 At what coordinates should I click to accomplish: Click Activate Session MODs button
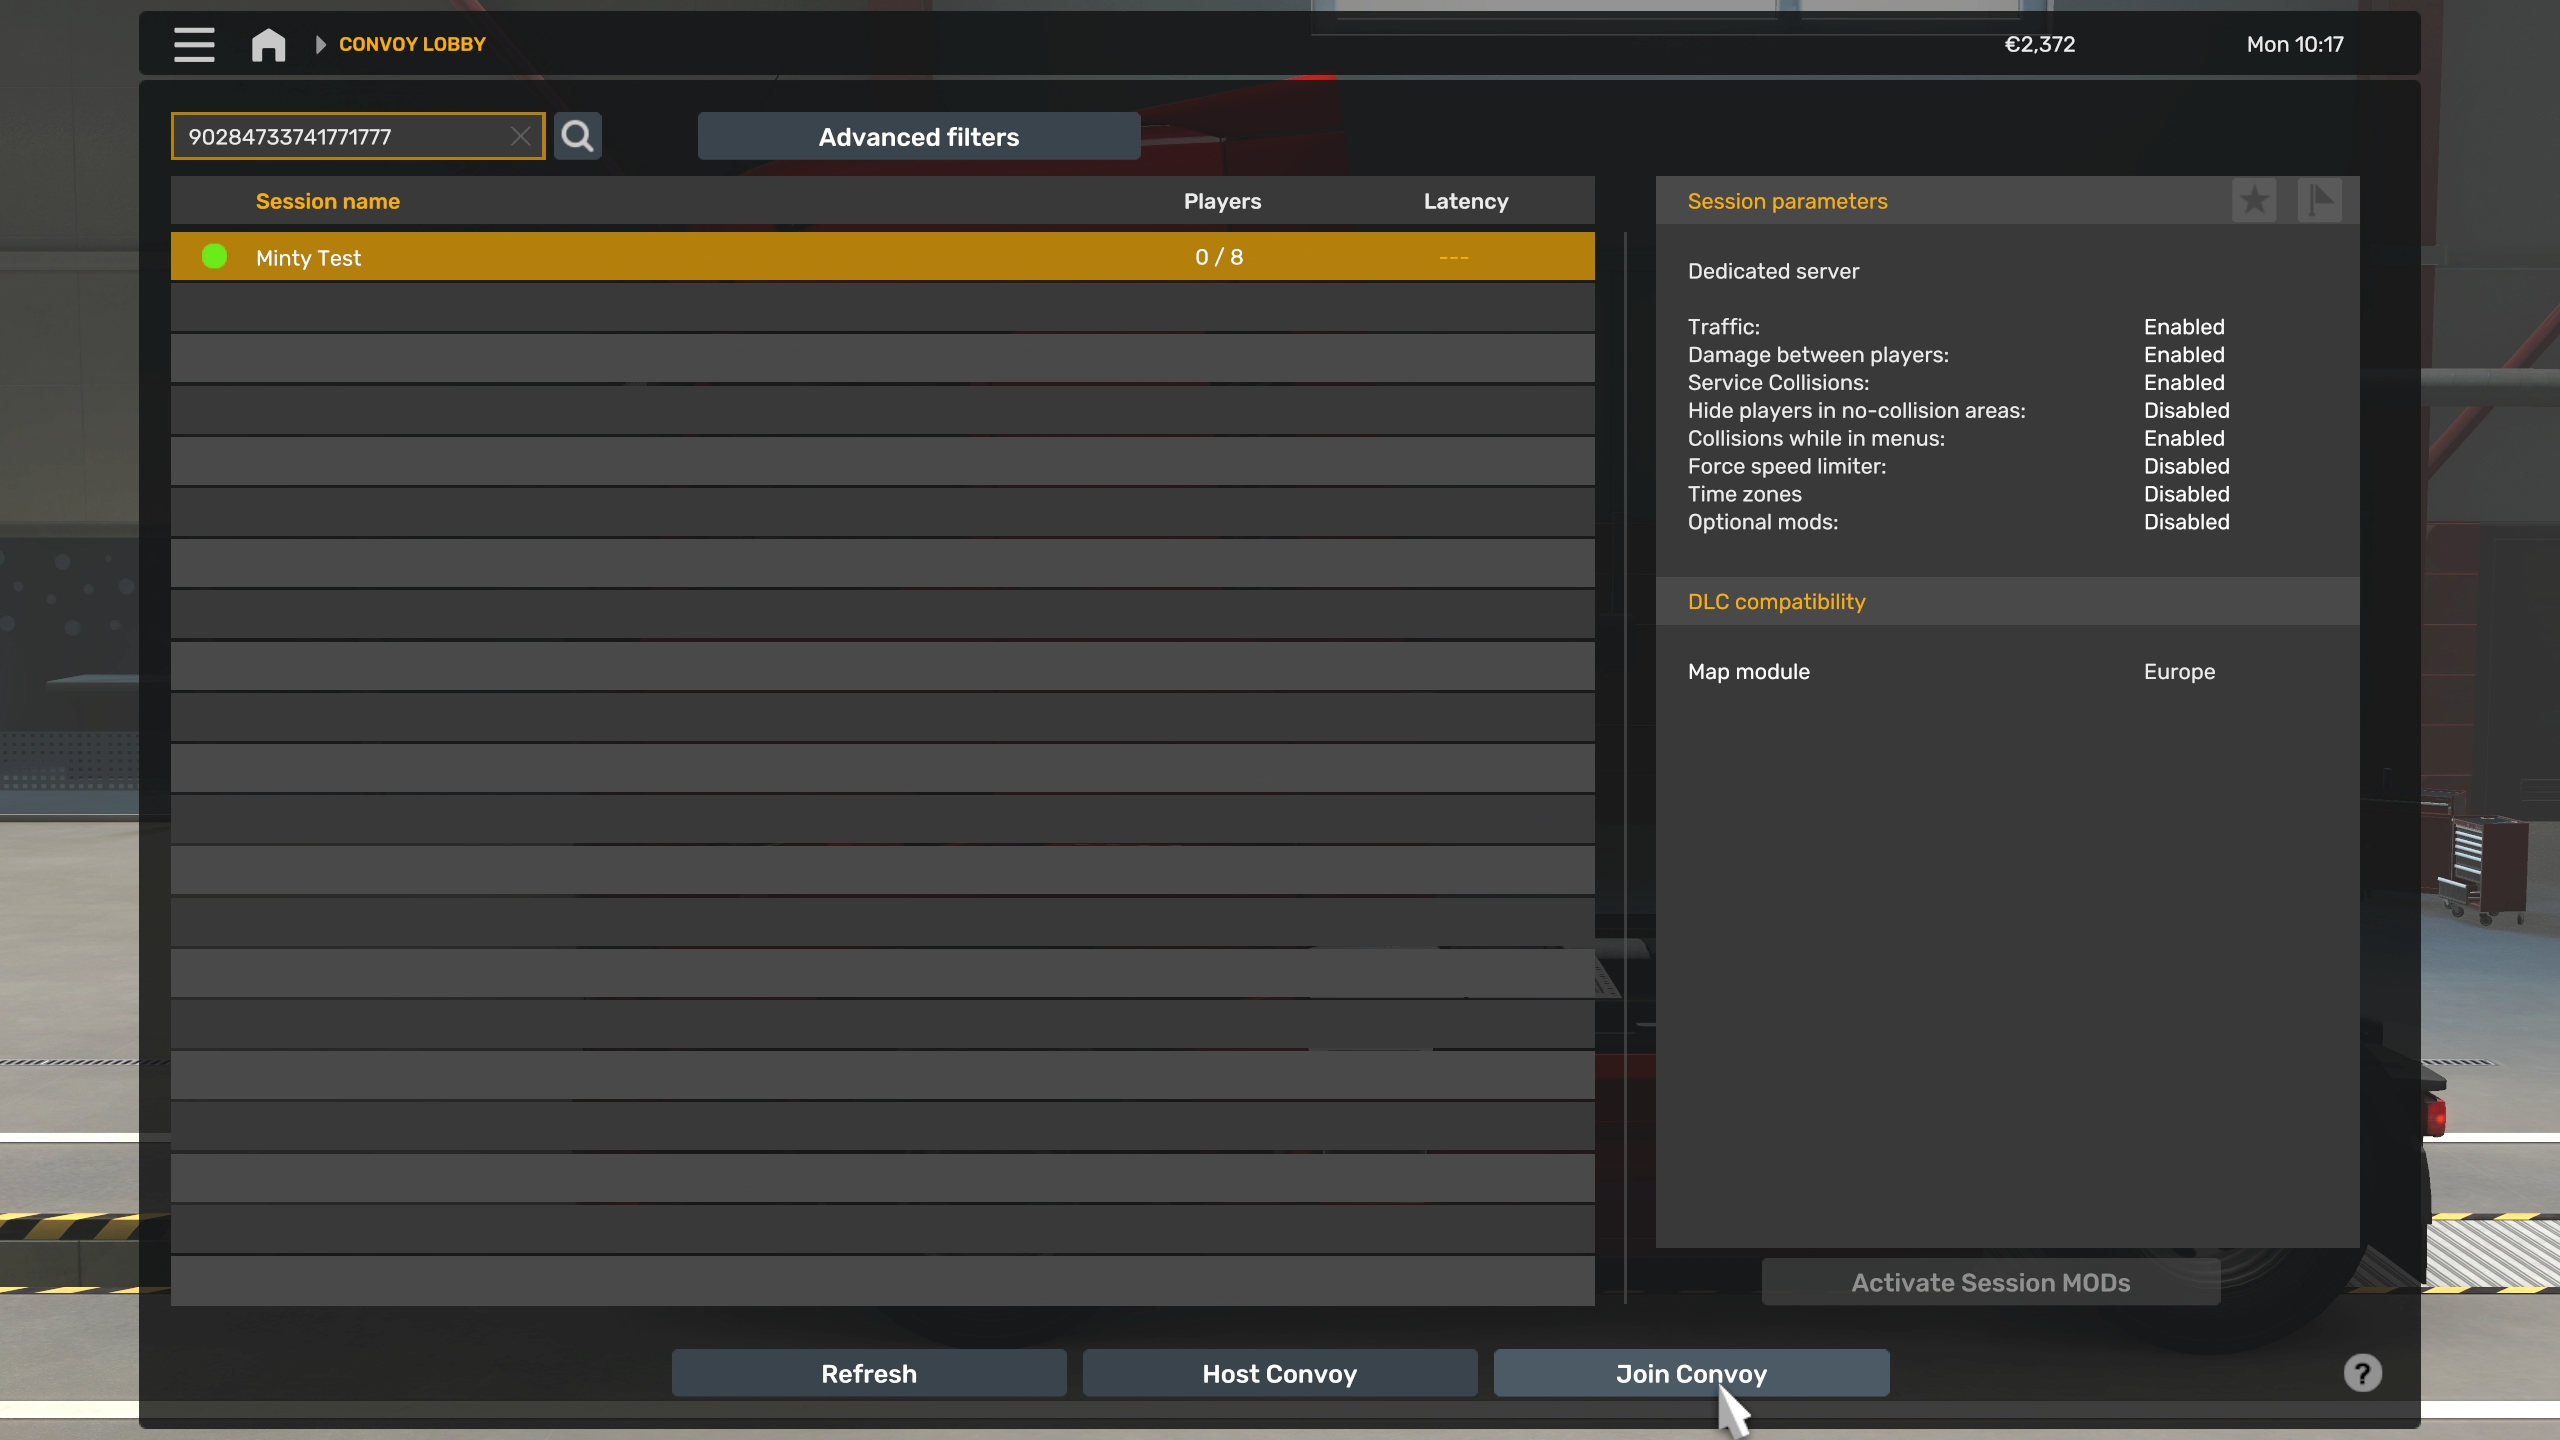click(x=1990, y=1282)
